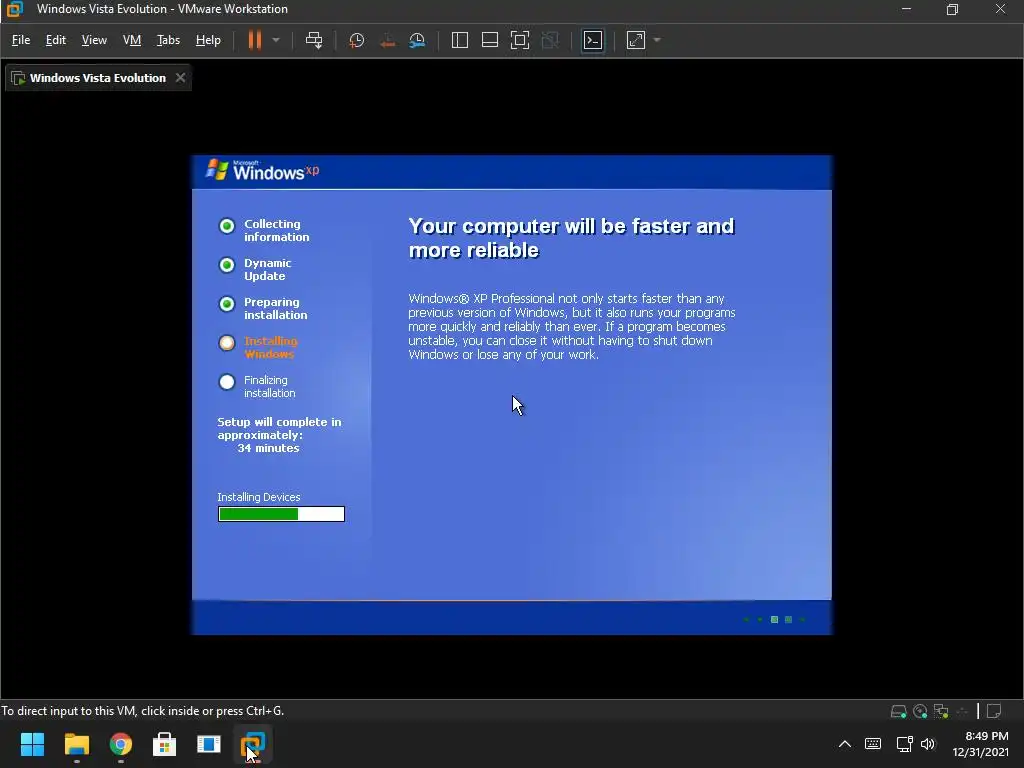Click the Installing Devices progress bar
This screenshot has width=1024, height=768.
[x=281, y=514]
